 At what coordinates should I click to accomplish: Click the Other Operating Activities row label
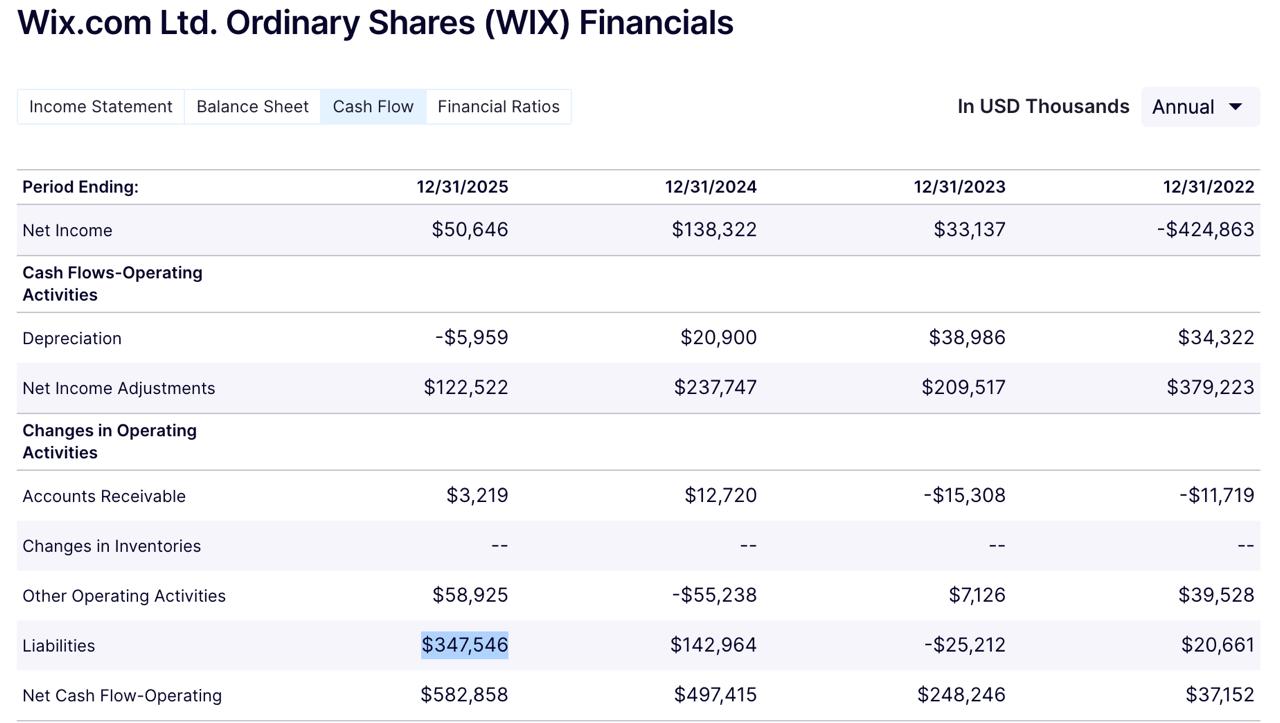pos(124,597)
